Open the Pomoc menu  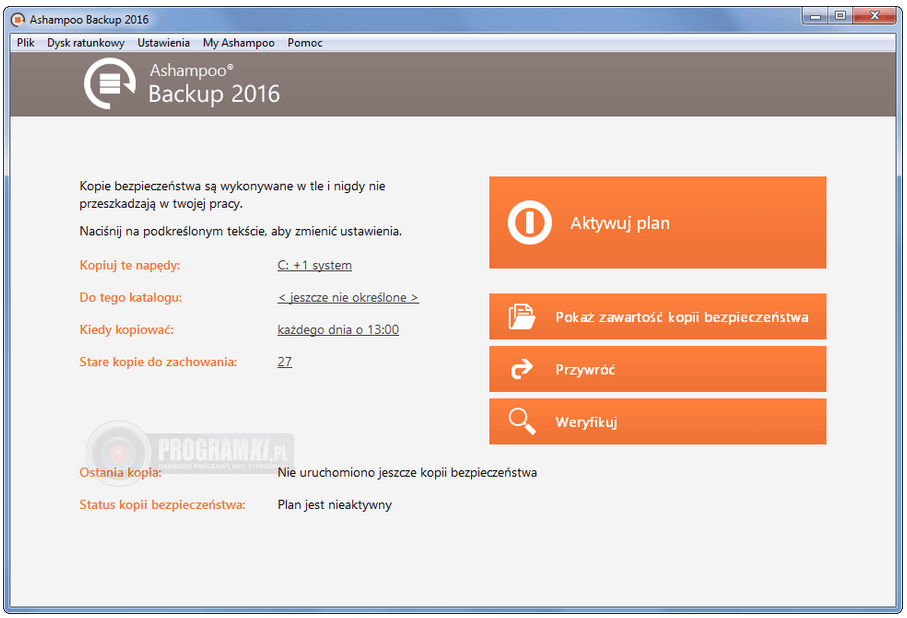305,43
